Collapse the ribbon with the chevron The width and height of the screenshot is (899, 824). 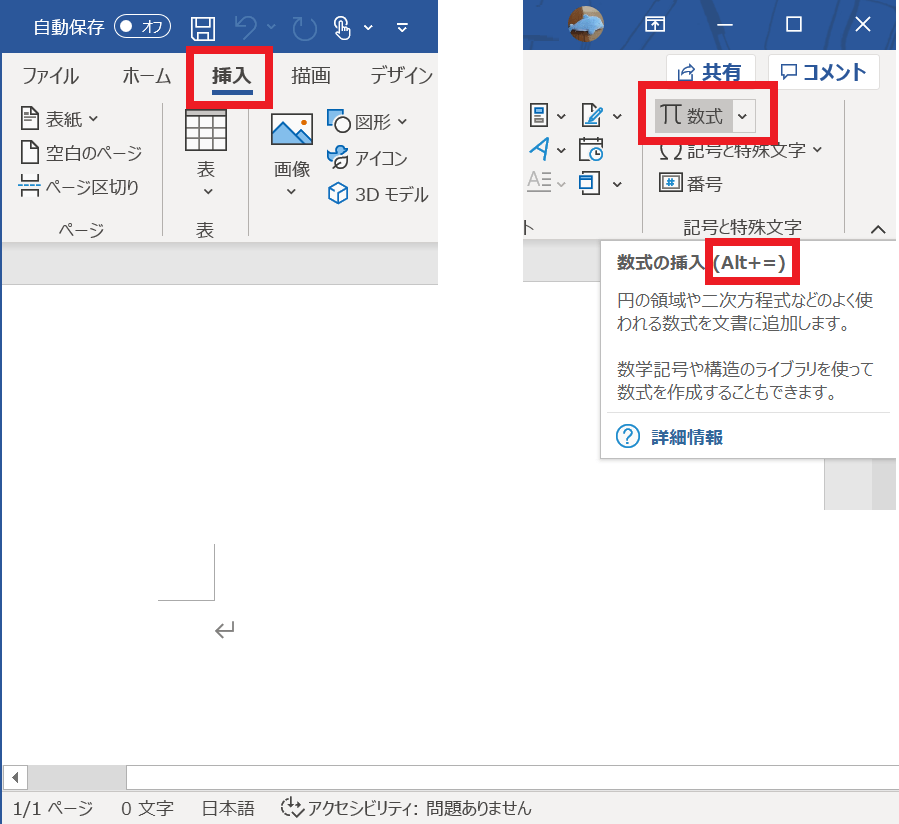click(877, 229)
